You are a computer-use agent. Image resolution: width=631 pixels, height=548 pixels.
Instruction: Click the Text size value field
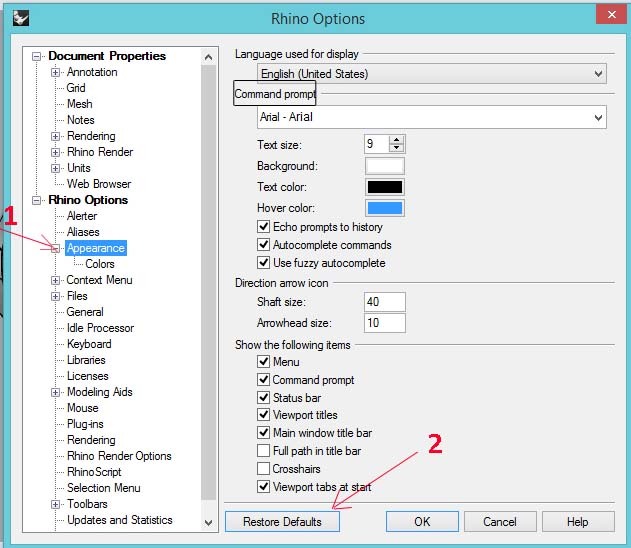point(377,144)
